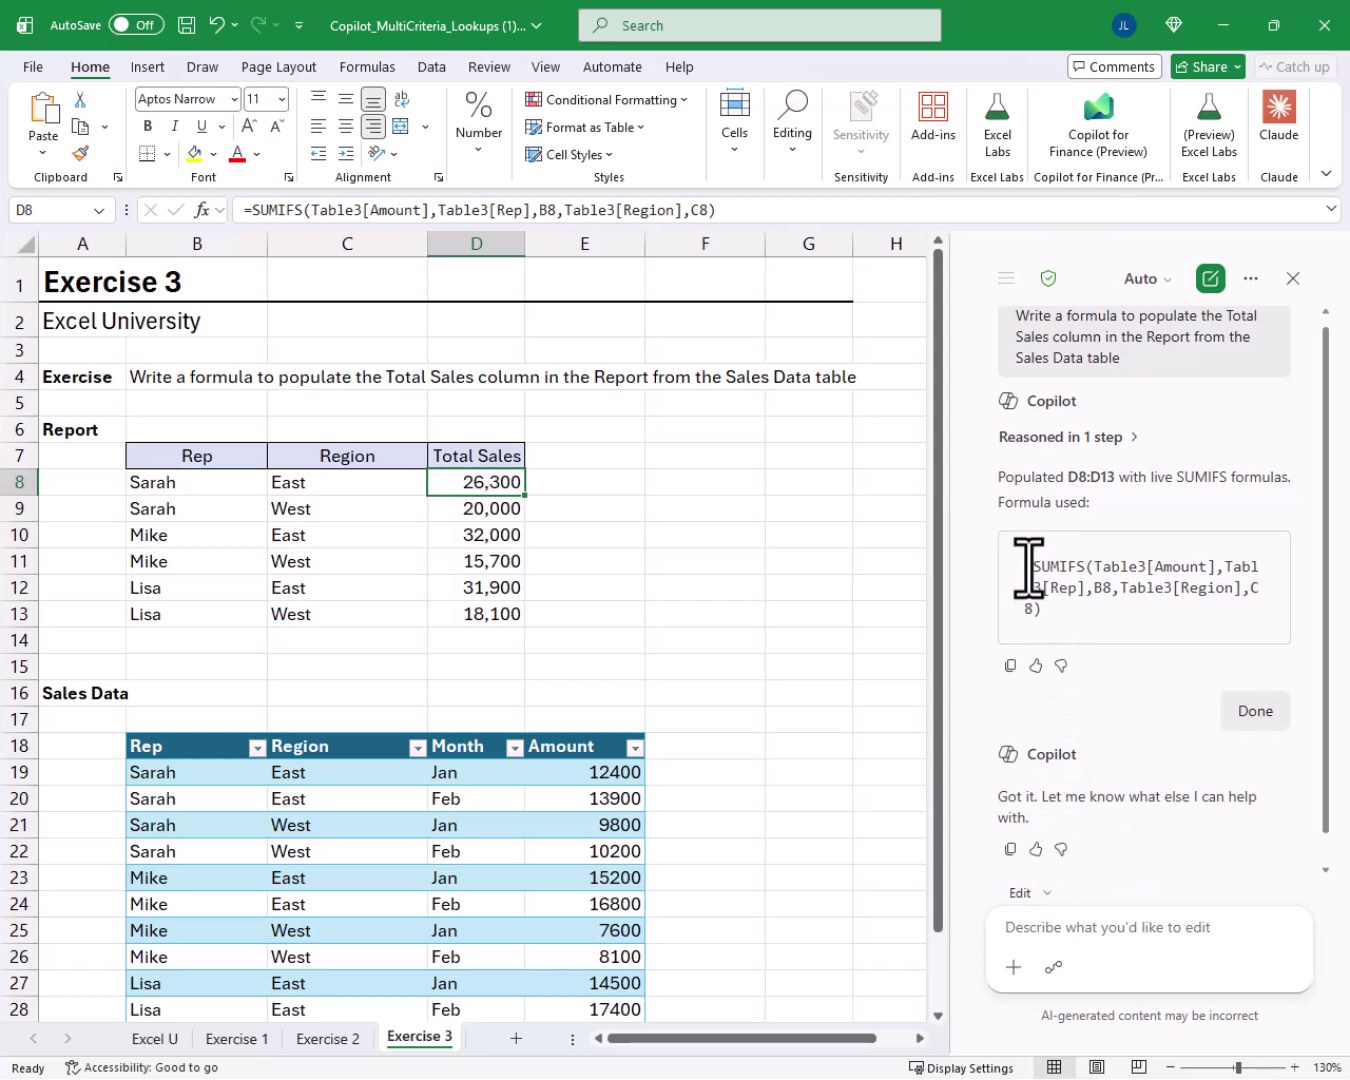Click the plus icon in Copilot prompt box
The height and width of the screenshot is (1080, 1350).
1013,967
